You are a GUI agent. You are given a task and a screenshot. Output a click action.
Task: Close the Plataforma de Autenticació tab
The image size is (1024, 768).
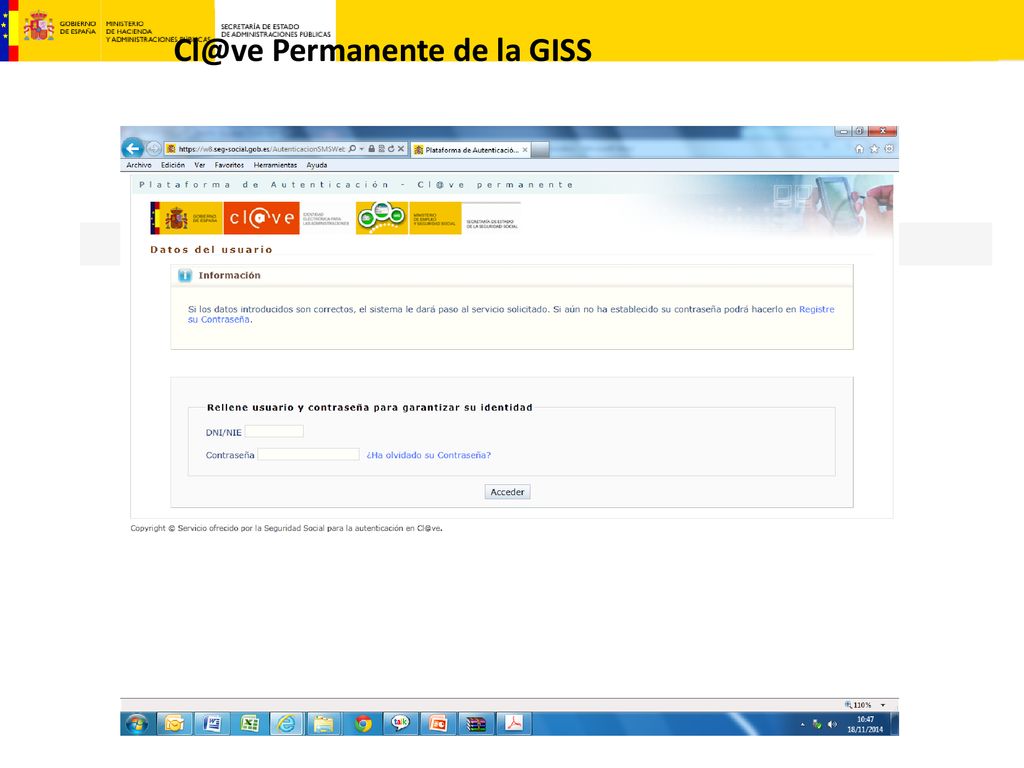[x=524, y=150]
